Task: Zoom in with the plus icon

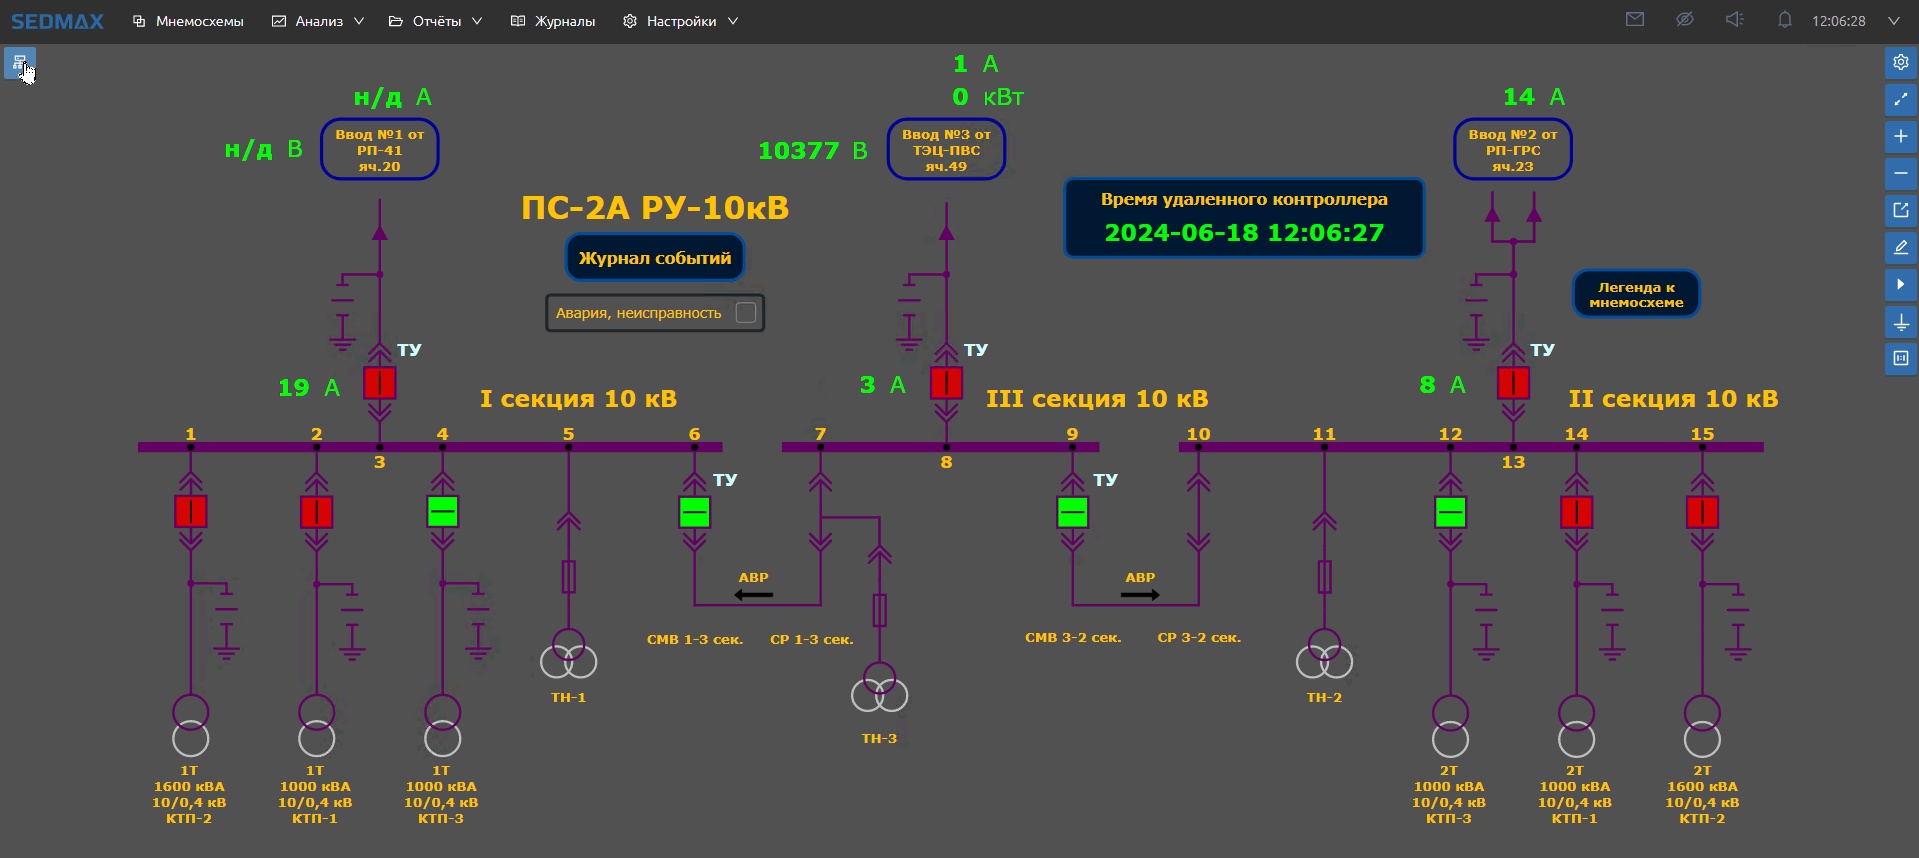Action: [1900, 136]
